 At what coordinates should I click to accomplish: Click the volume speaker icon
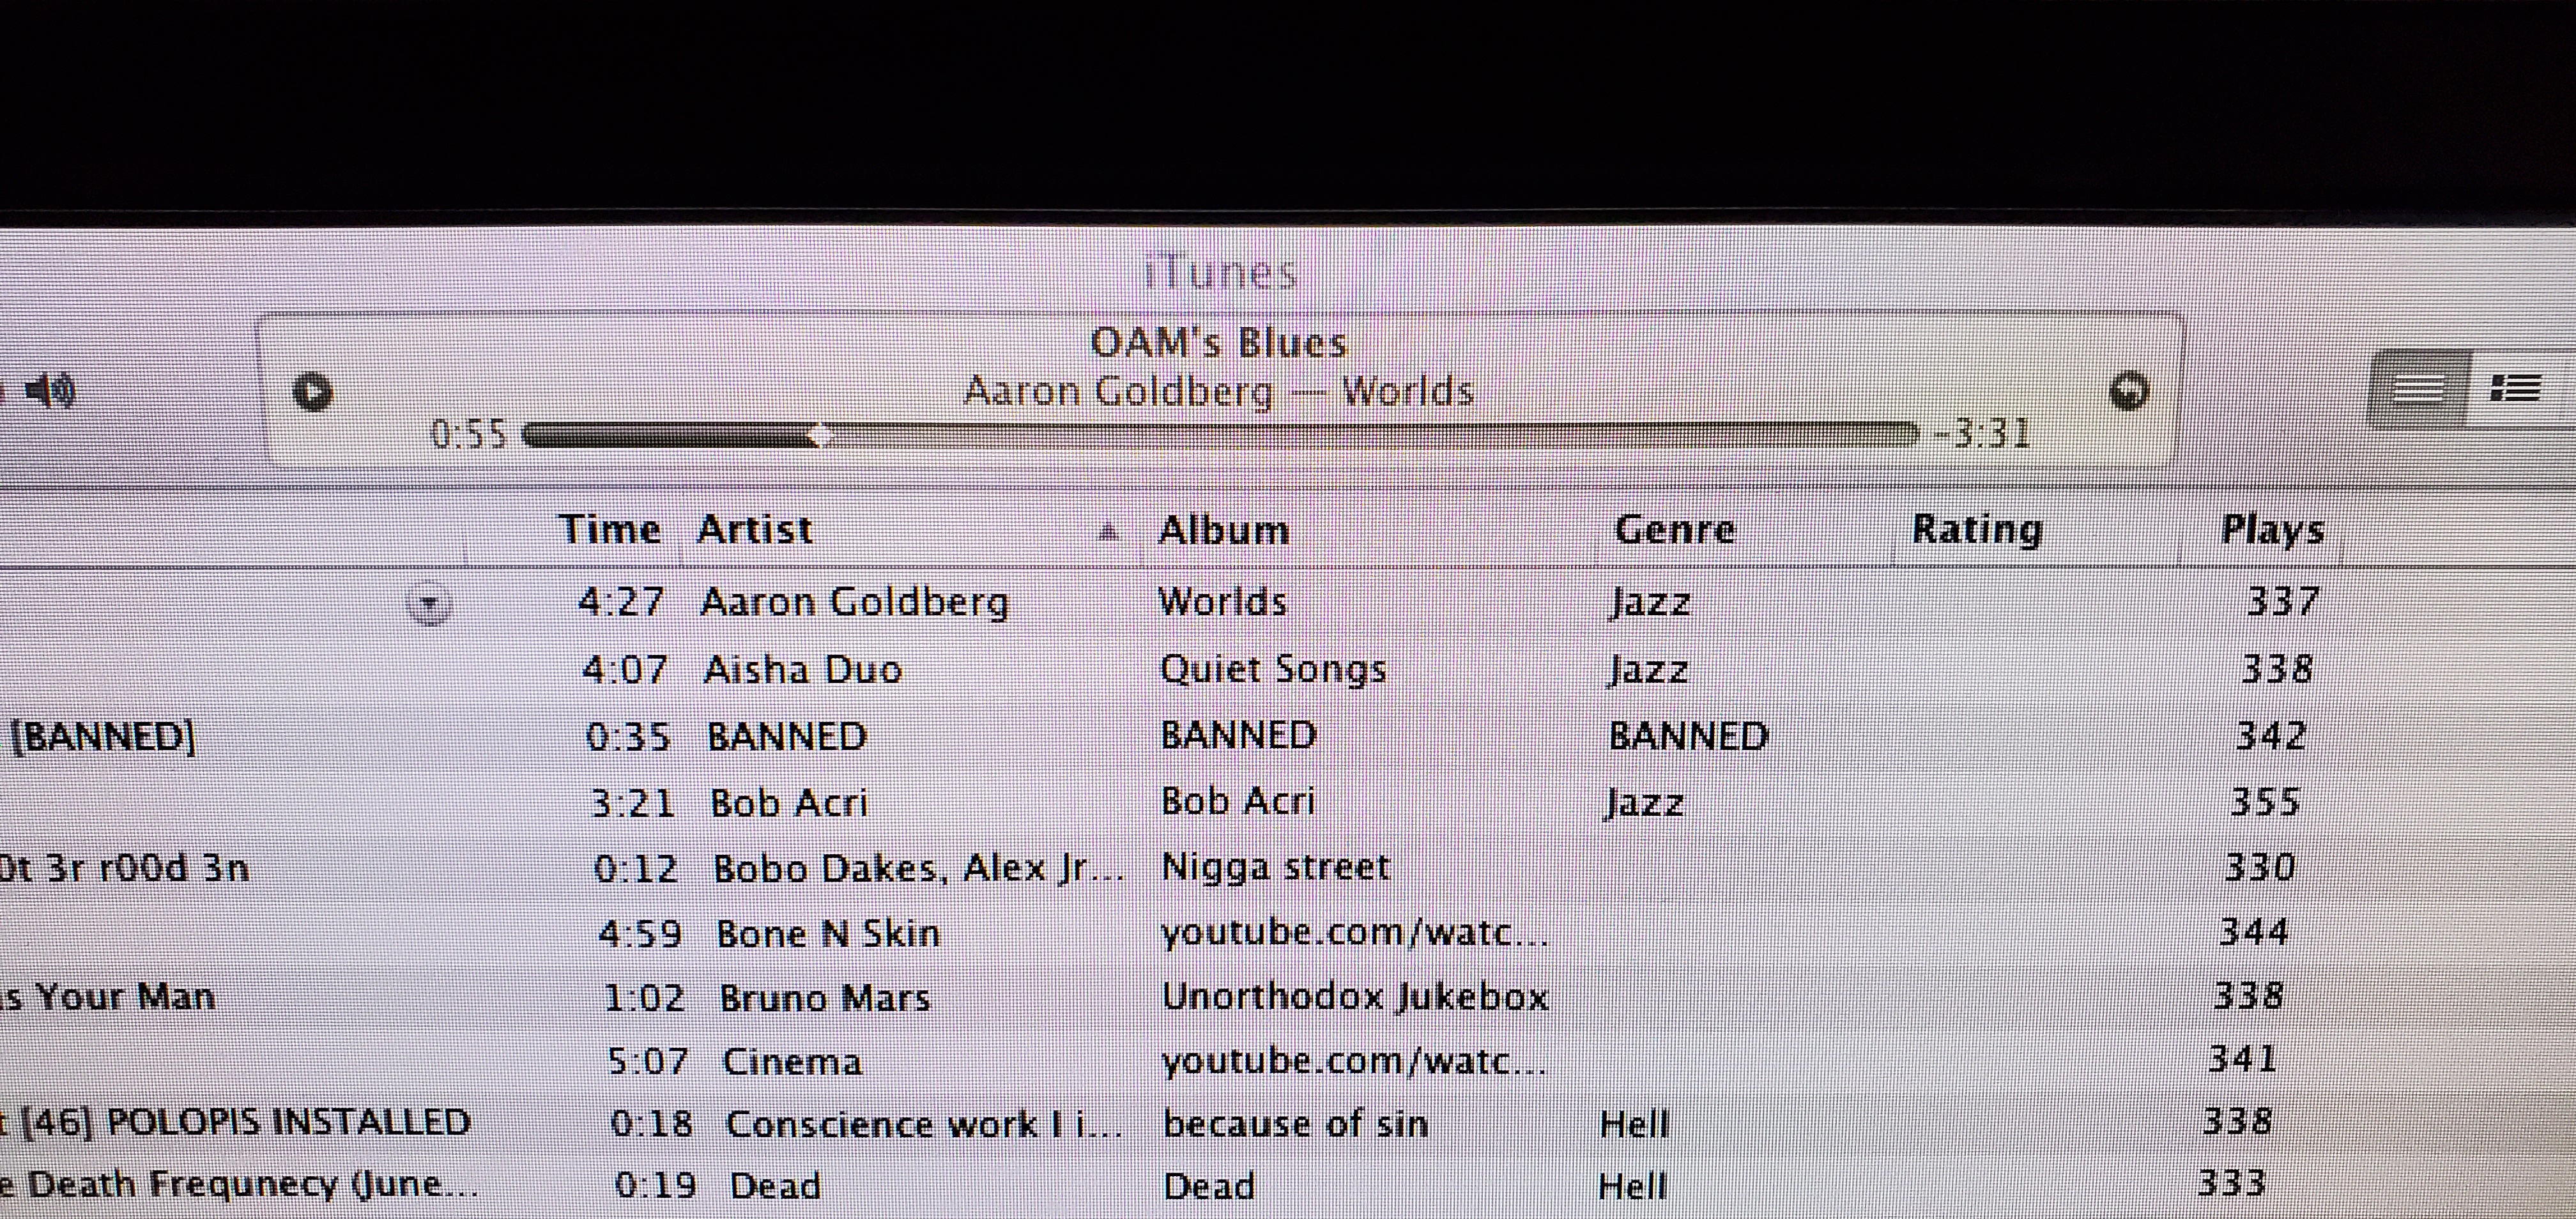(50, 390)
